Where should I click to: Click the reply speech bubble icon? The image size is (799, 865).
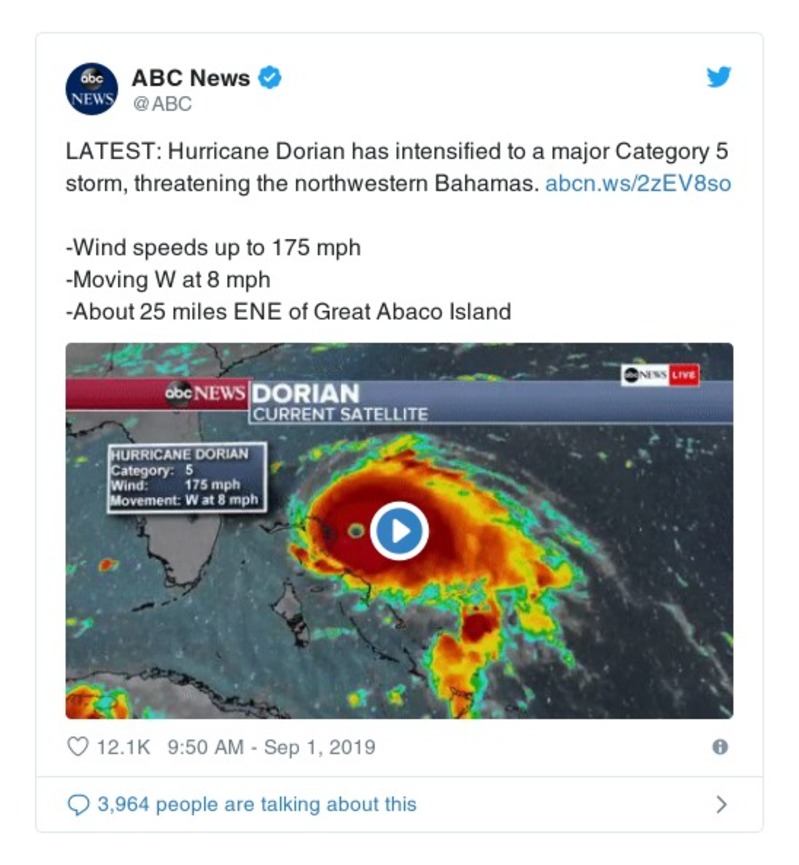click(x=77, y=804)
